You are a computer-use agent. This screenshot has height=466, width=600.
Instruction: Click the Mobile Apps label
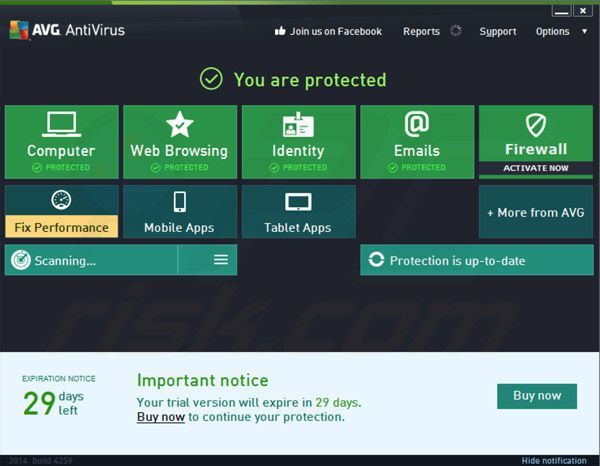179,228
